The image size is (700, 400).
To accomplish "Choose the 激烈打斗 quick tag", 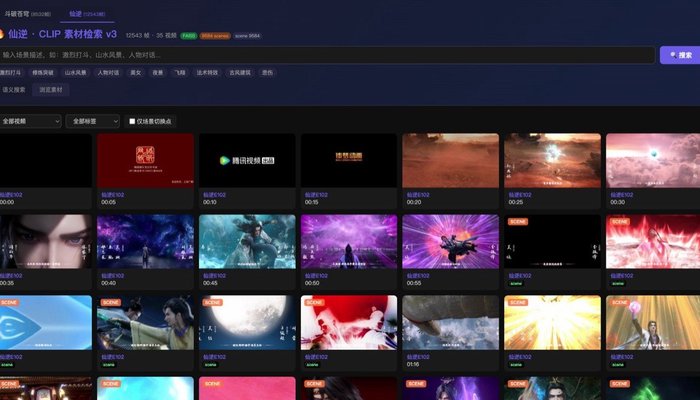I will click(x=10, y=72).
